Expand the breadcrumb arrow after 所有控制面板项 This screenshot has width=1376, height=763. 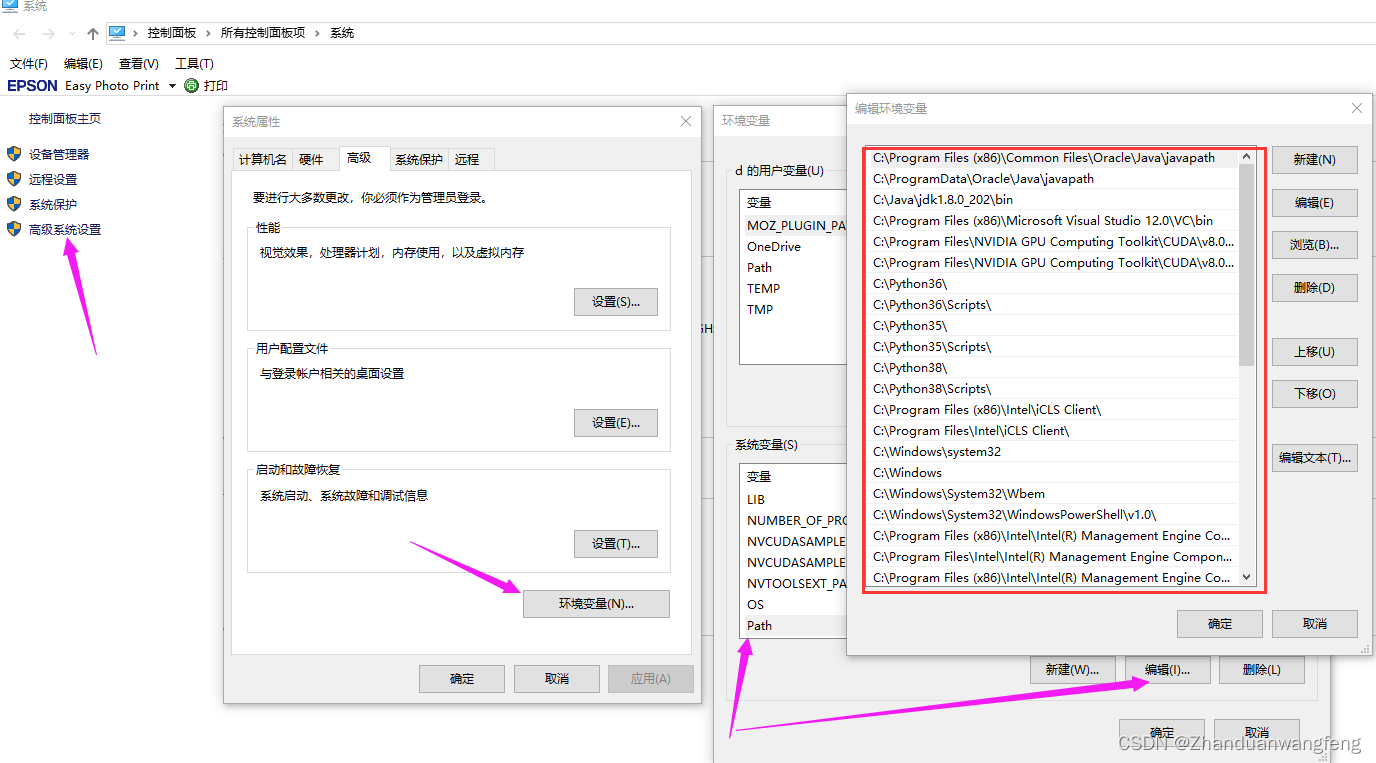317,33
